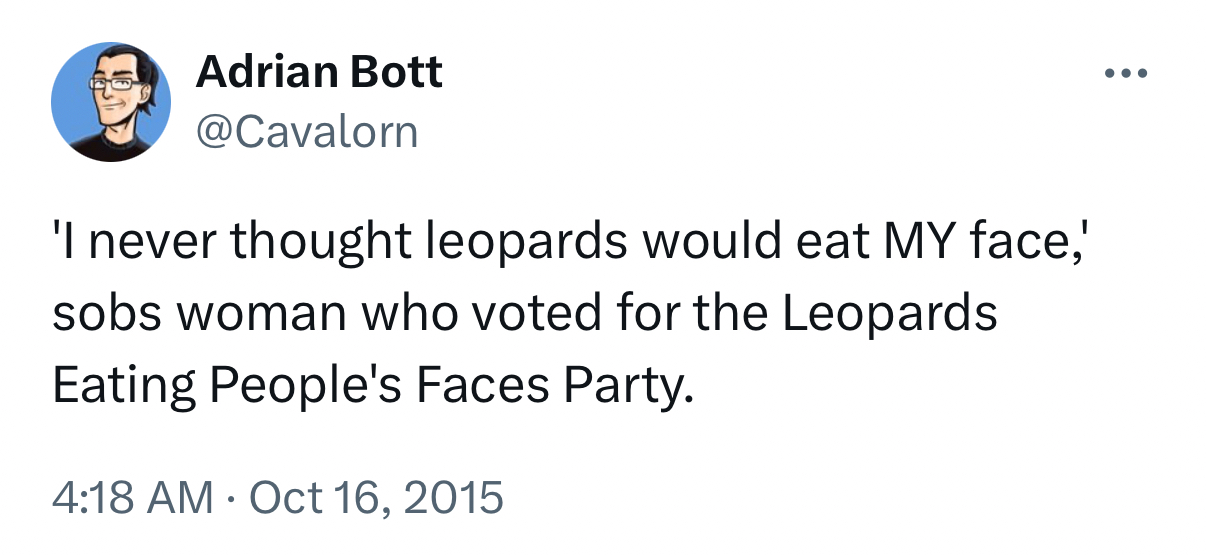1206x555 pixels.
Task: Open the Adrian Bott display name link
Action: 319,72
